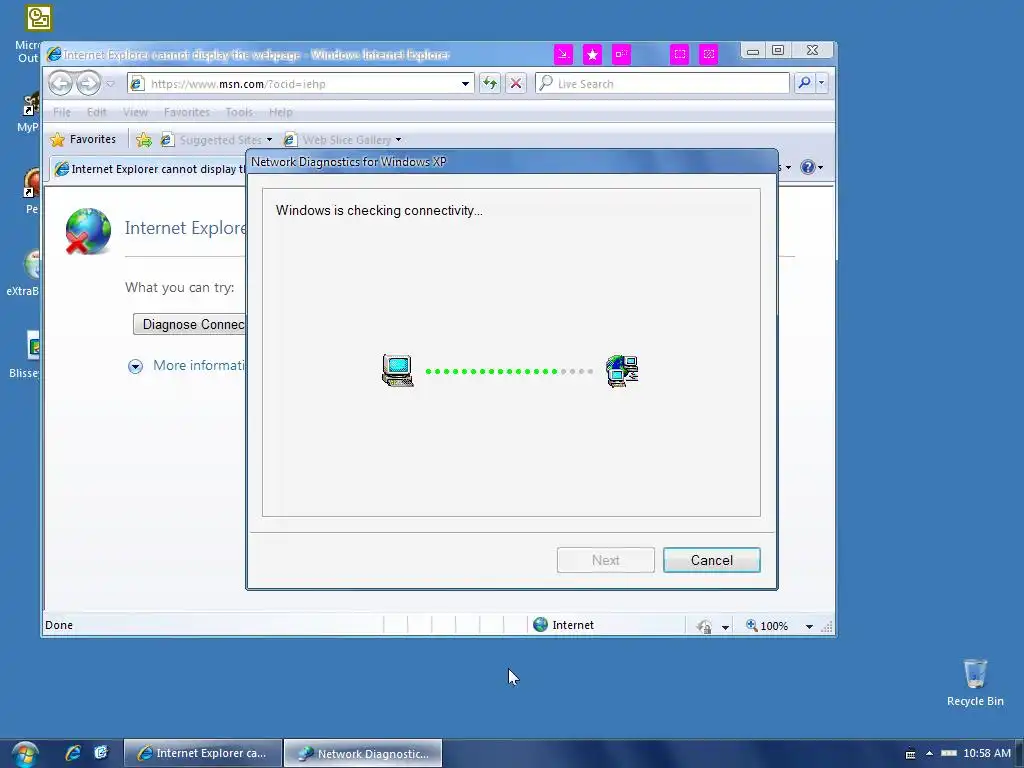Click the More information link text
The height and width of the screenshot is (768, 1024).
coord(199,365)
